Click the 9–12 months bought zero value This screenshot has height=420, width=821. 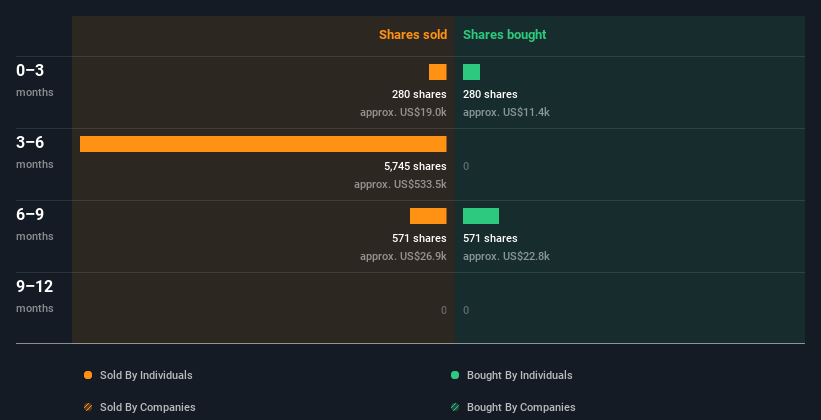coord(466,311)
